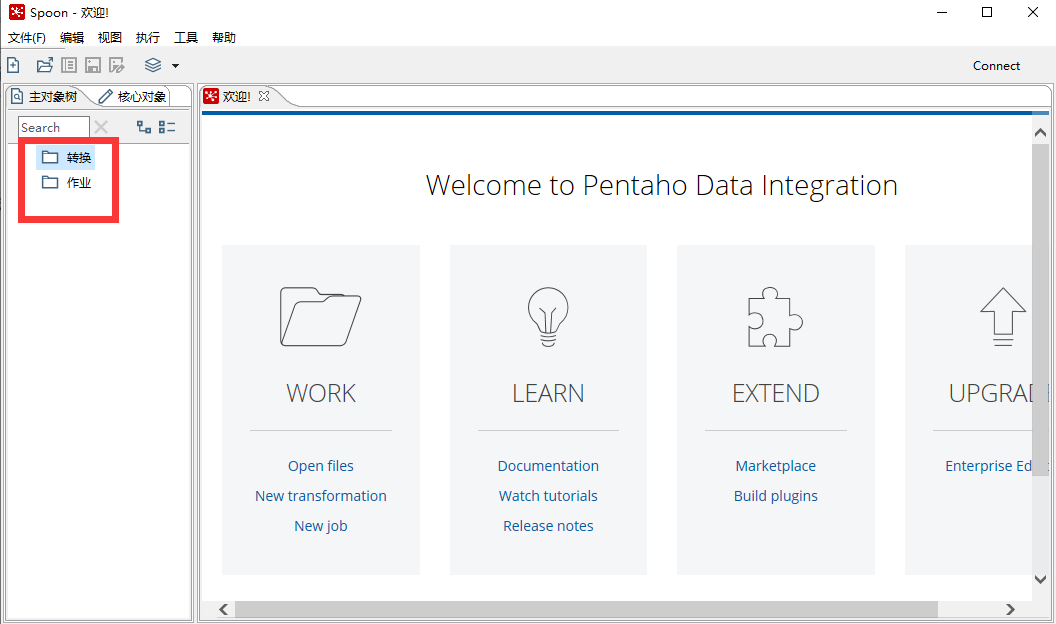
Task: Switch to the 核心对象 tab
Action: click(133, 97)
